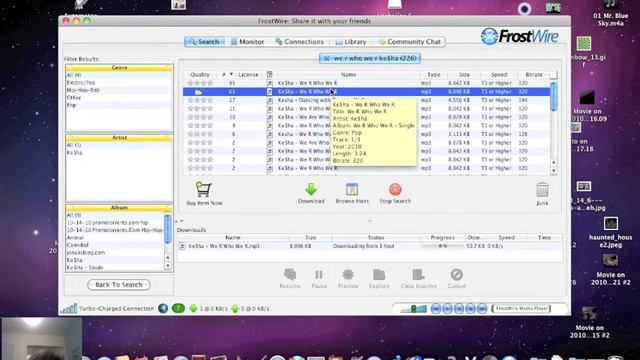Click the Cancel download icon
Screen dimensions: 640x360
point(456,275)
